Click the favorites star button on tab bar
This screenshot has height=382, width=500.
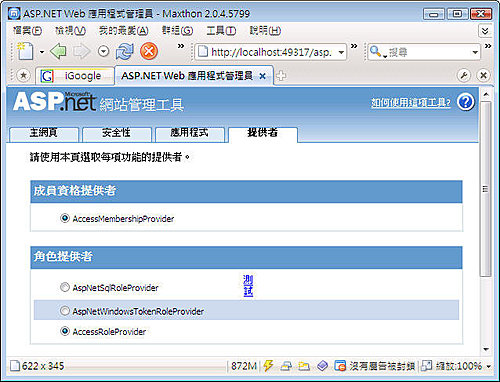pos(23,75)
